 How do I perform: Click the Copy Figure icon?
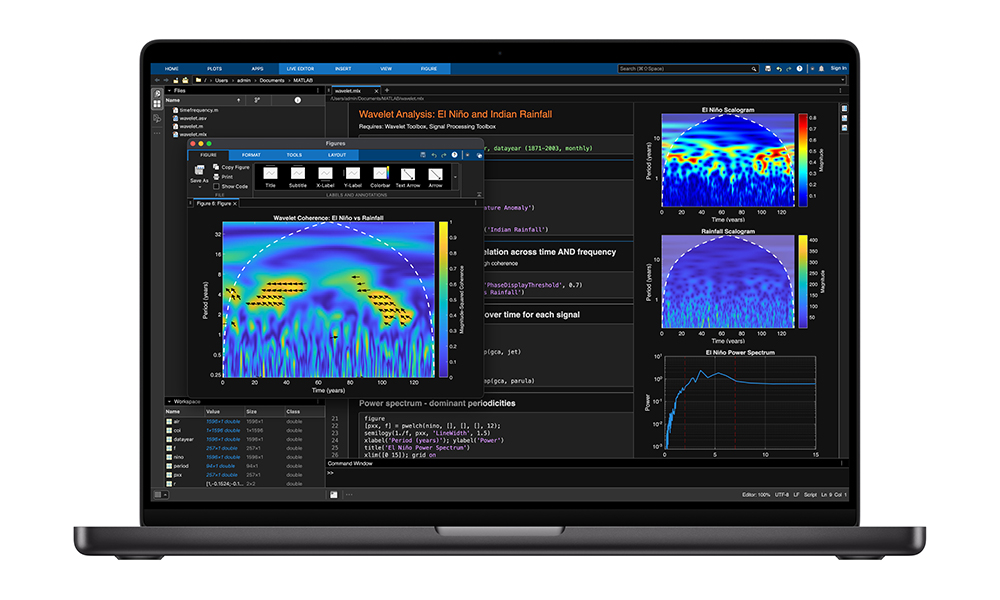(x=216, y=167)
